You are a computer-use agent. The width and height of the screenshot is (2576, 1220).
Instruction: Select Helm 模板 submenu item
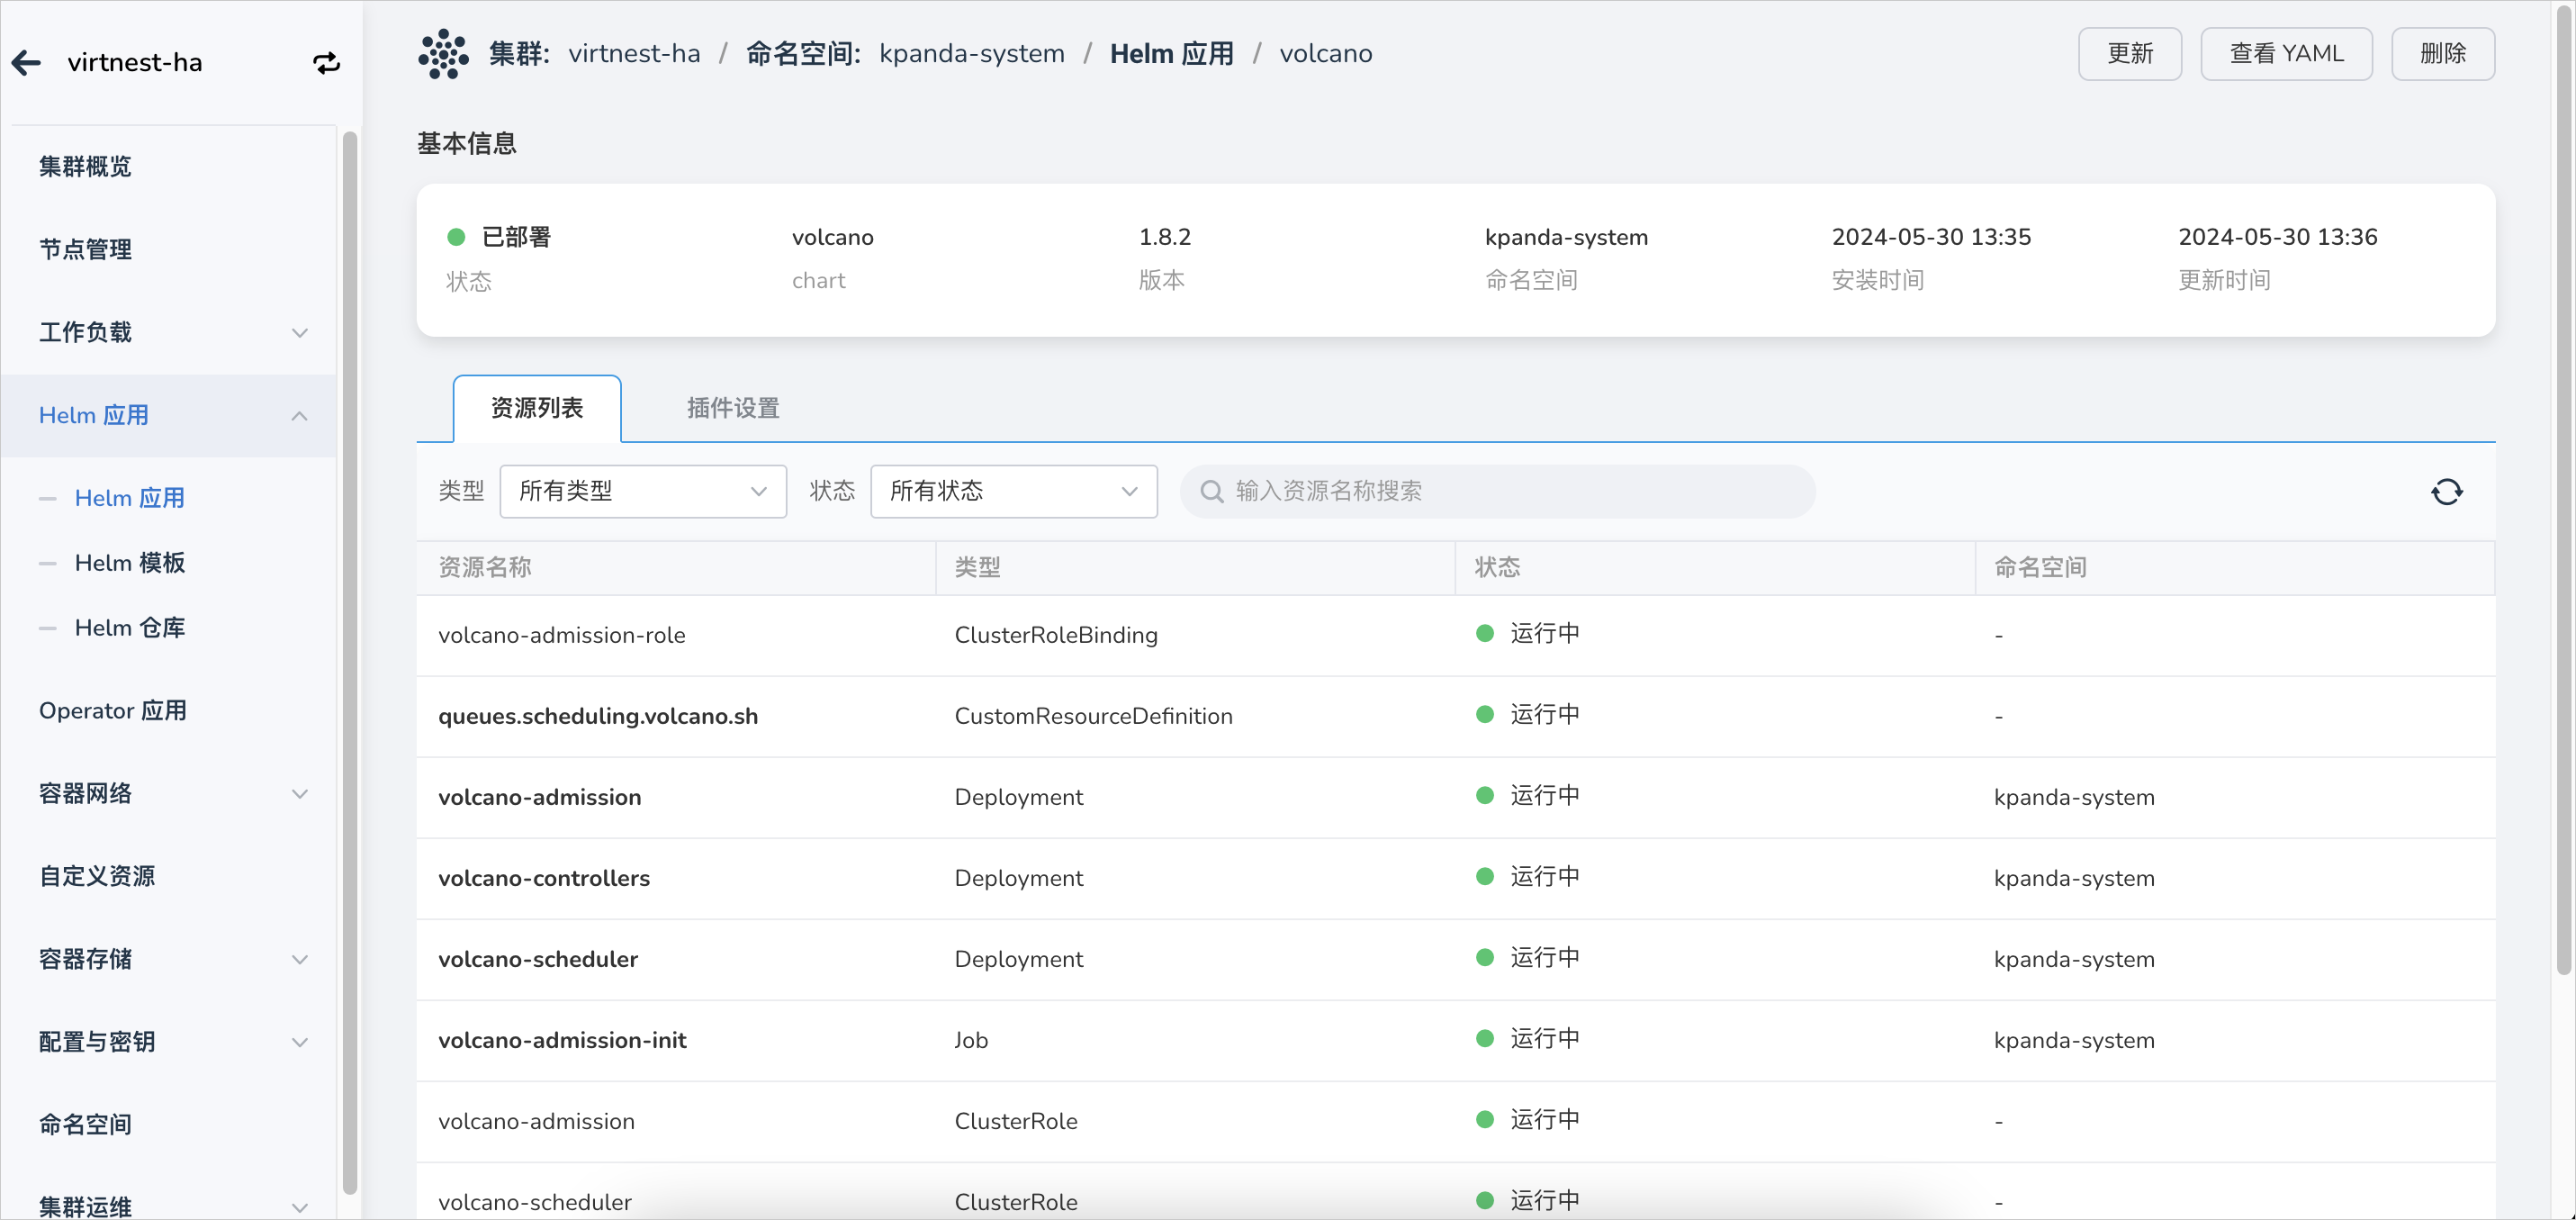point(130,563)
